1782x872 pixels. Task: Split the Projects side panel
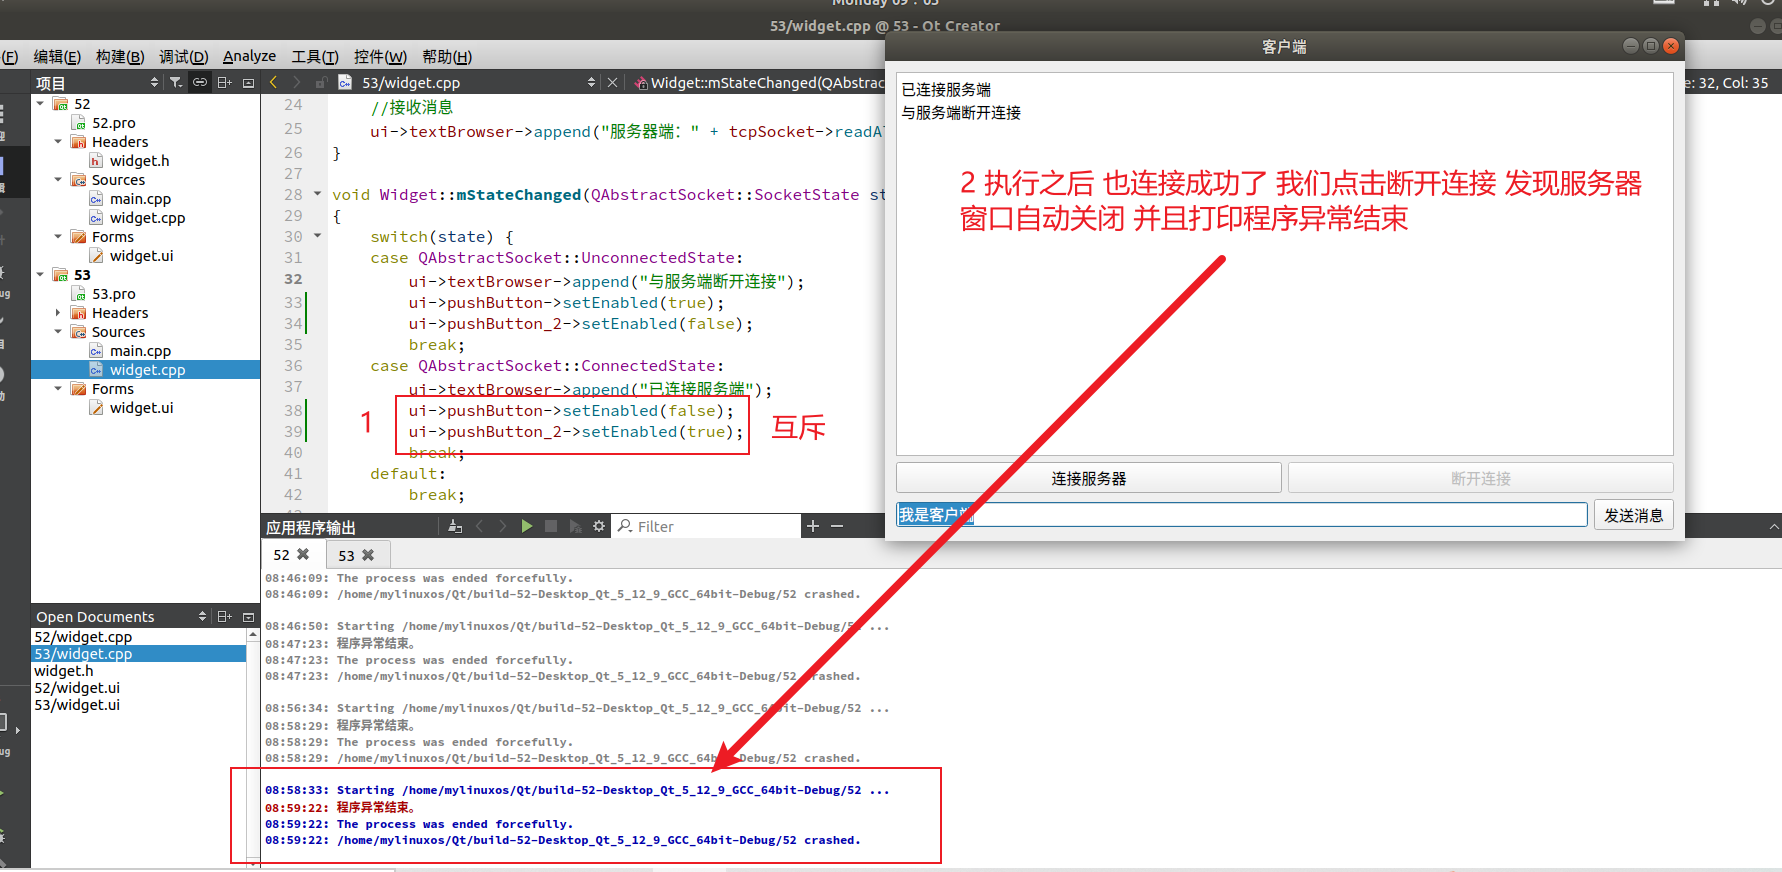point(225,82)
